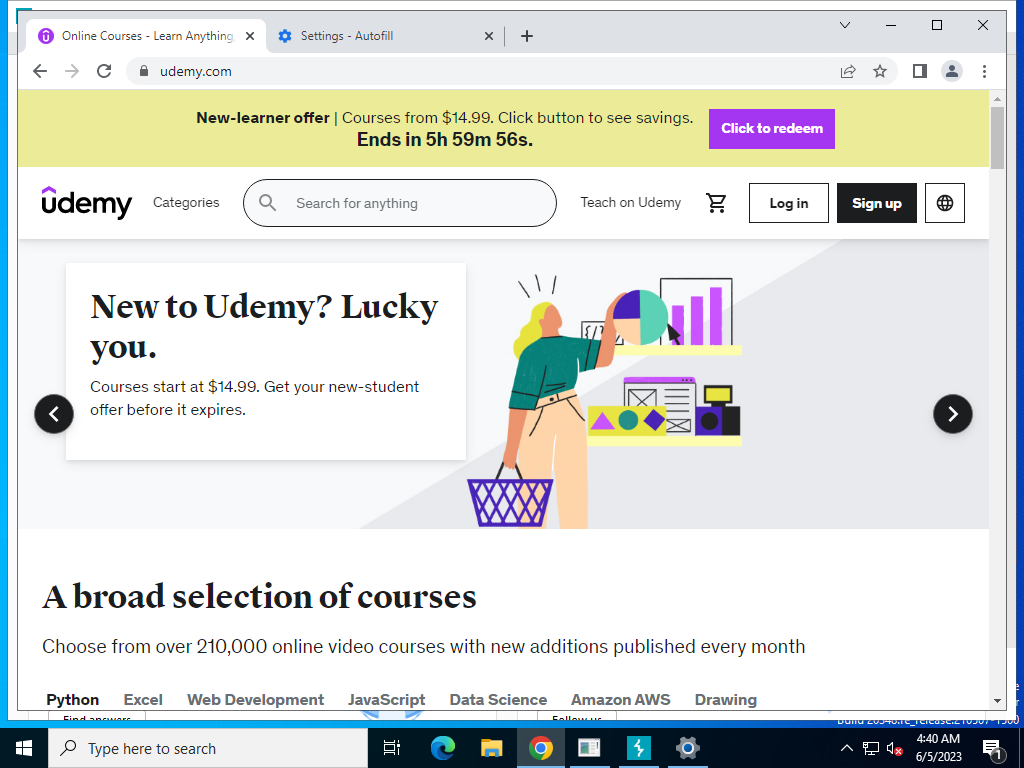Click the share page icon in address bar
This screenshot has width=1024, height=768.
pyautogui.click(x=848, y=71)
